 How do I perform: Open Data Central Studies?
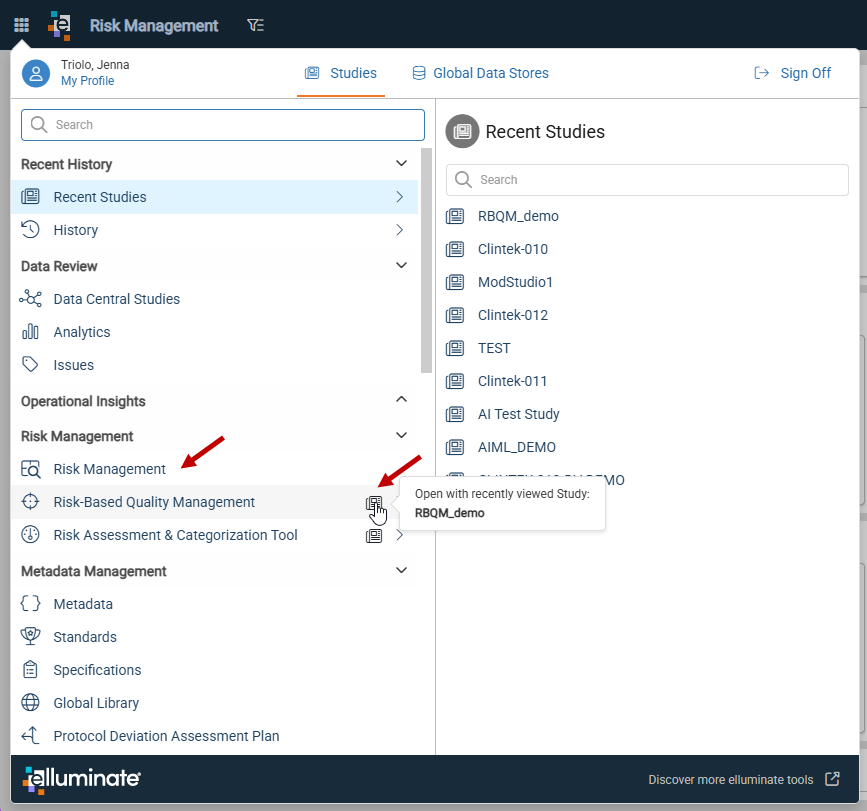(x=116, y=299)
